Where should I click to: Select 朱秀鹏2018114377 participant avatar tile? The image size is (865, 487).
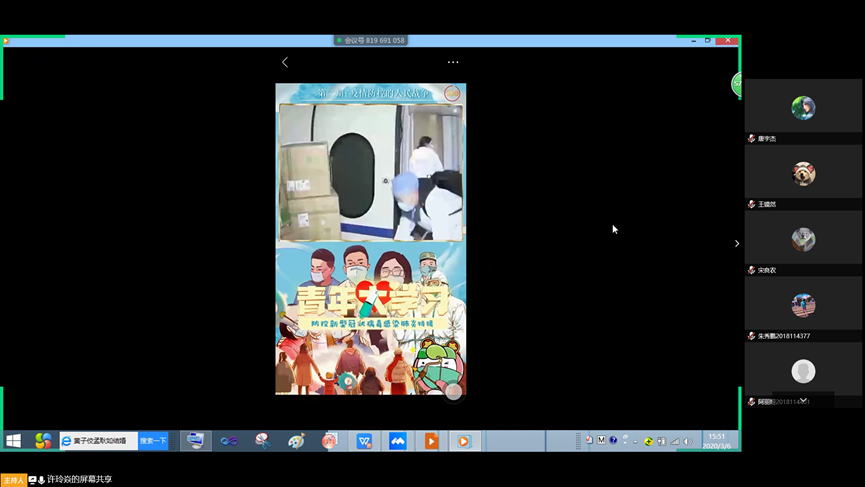point(803,305)
